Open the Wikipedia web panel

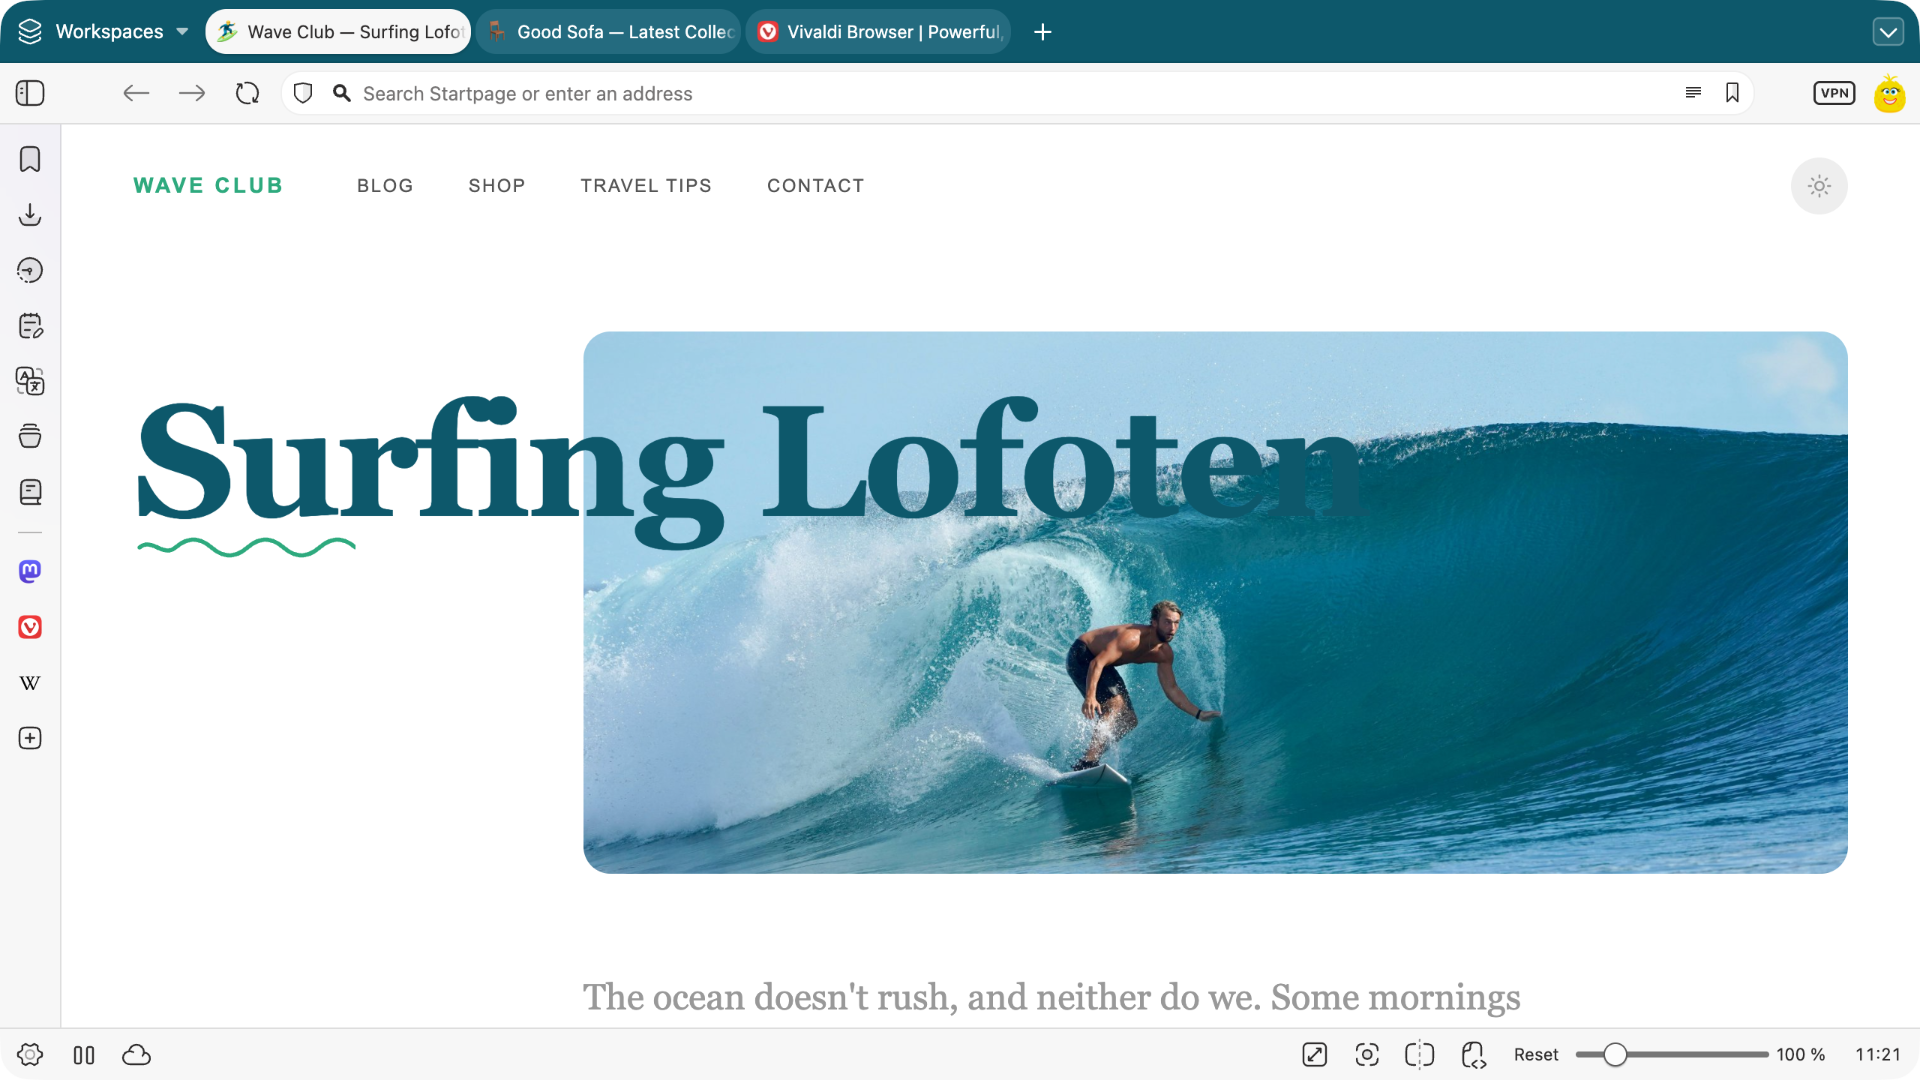(x=30, y=683)
